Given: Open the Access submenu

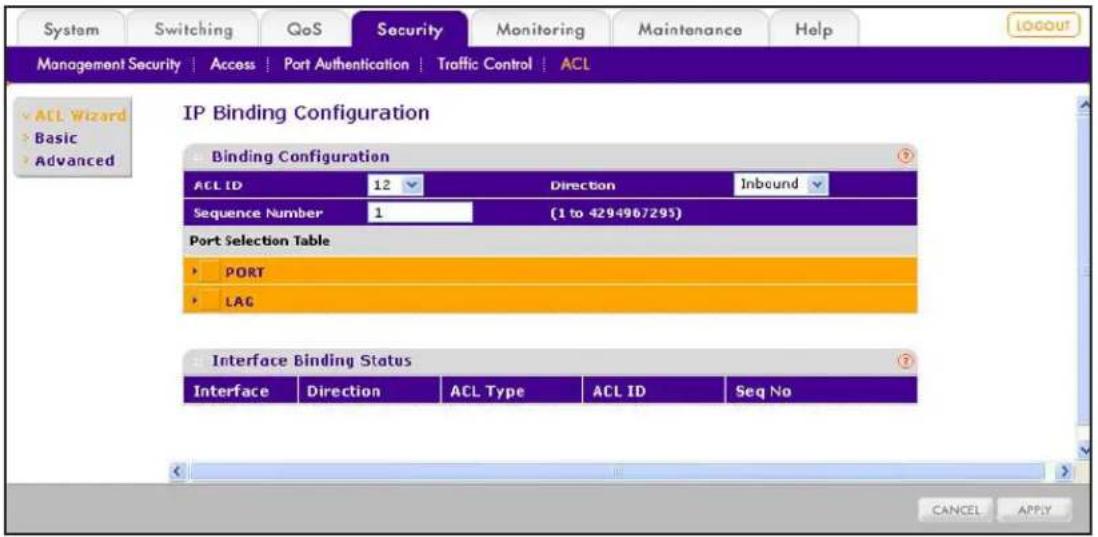Looking at the screenshot, I should 233,64.
